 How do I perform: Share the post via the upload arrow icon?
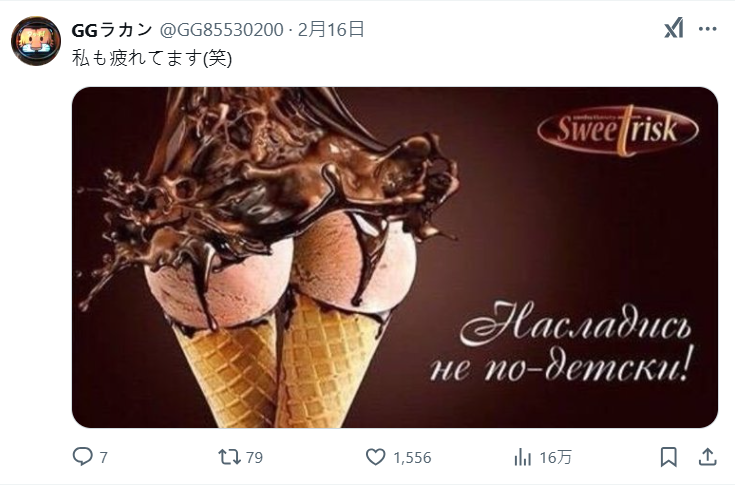pyautogui.click(x=707, y=457)
